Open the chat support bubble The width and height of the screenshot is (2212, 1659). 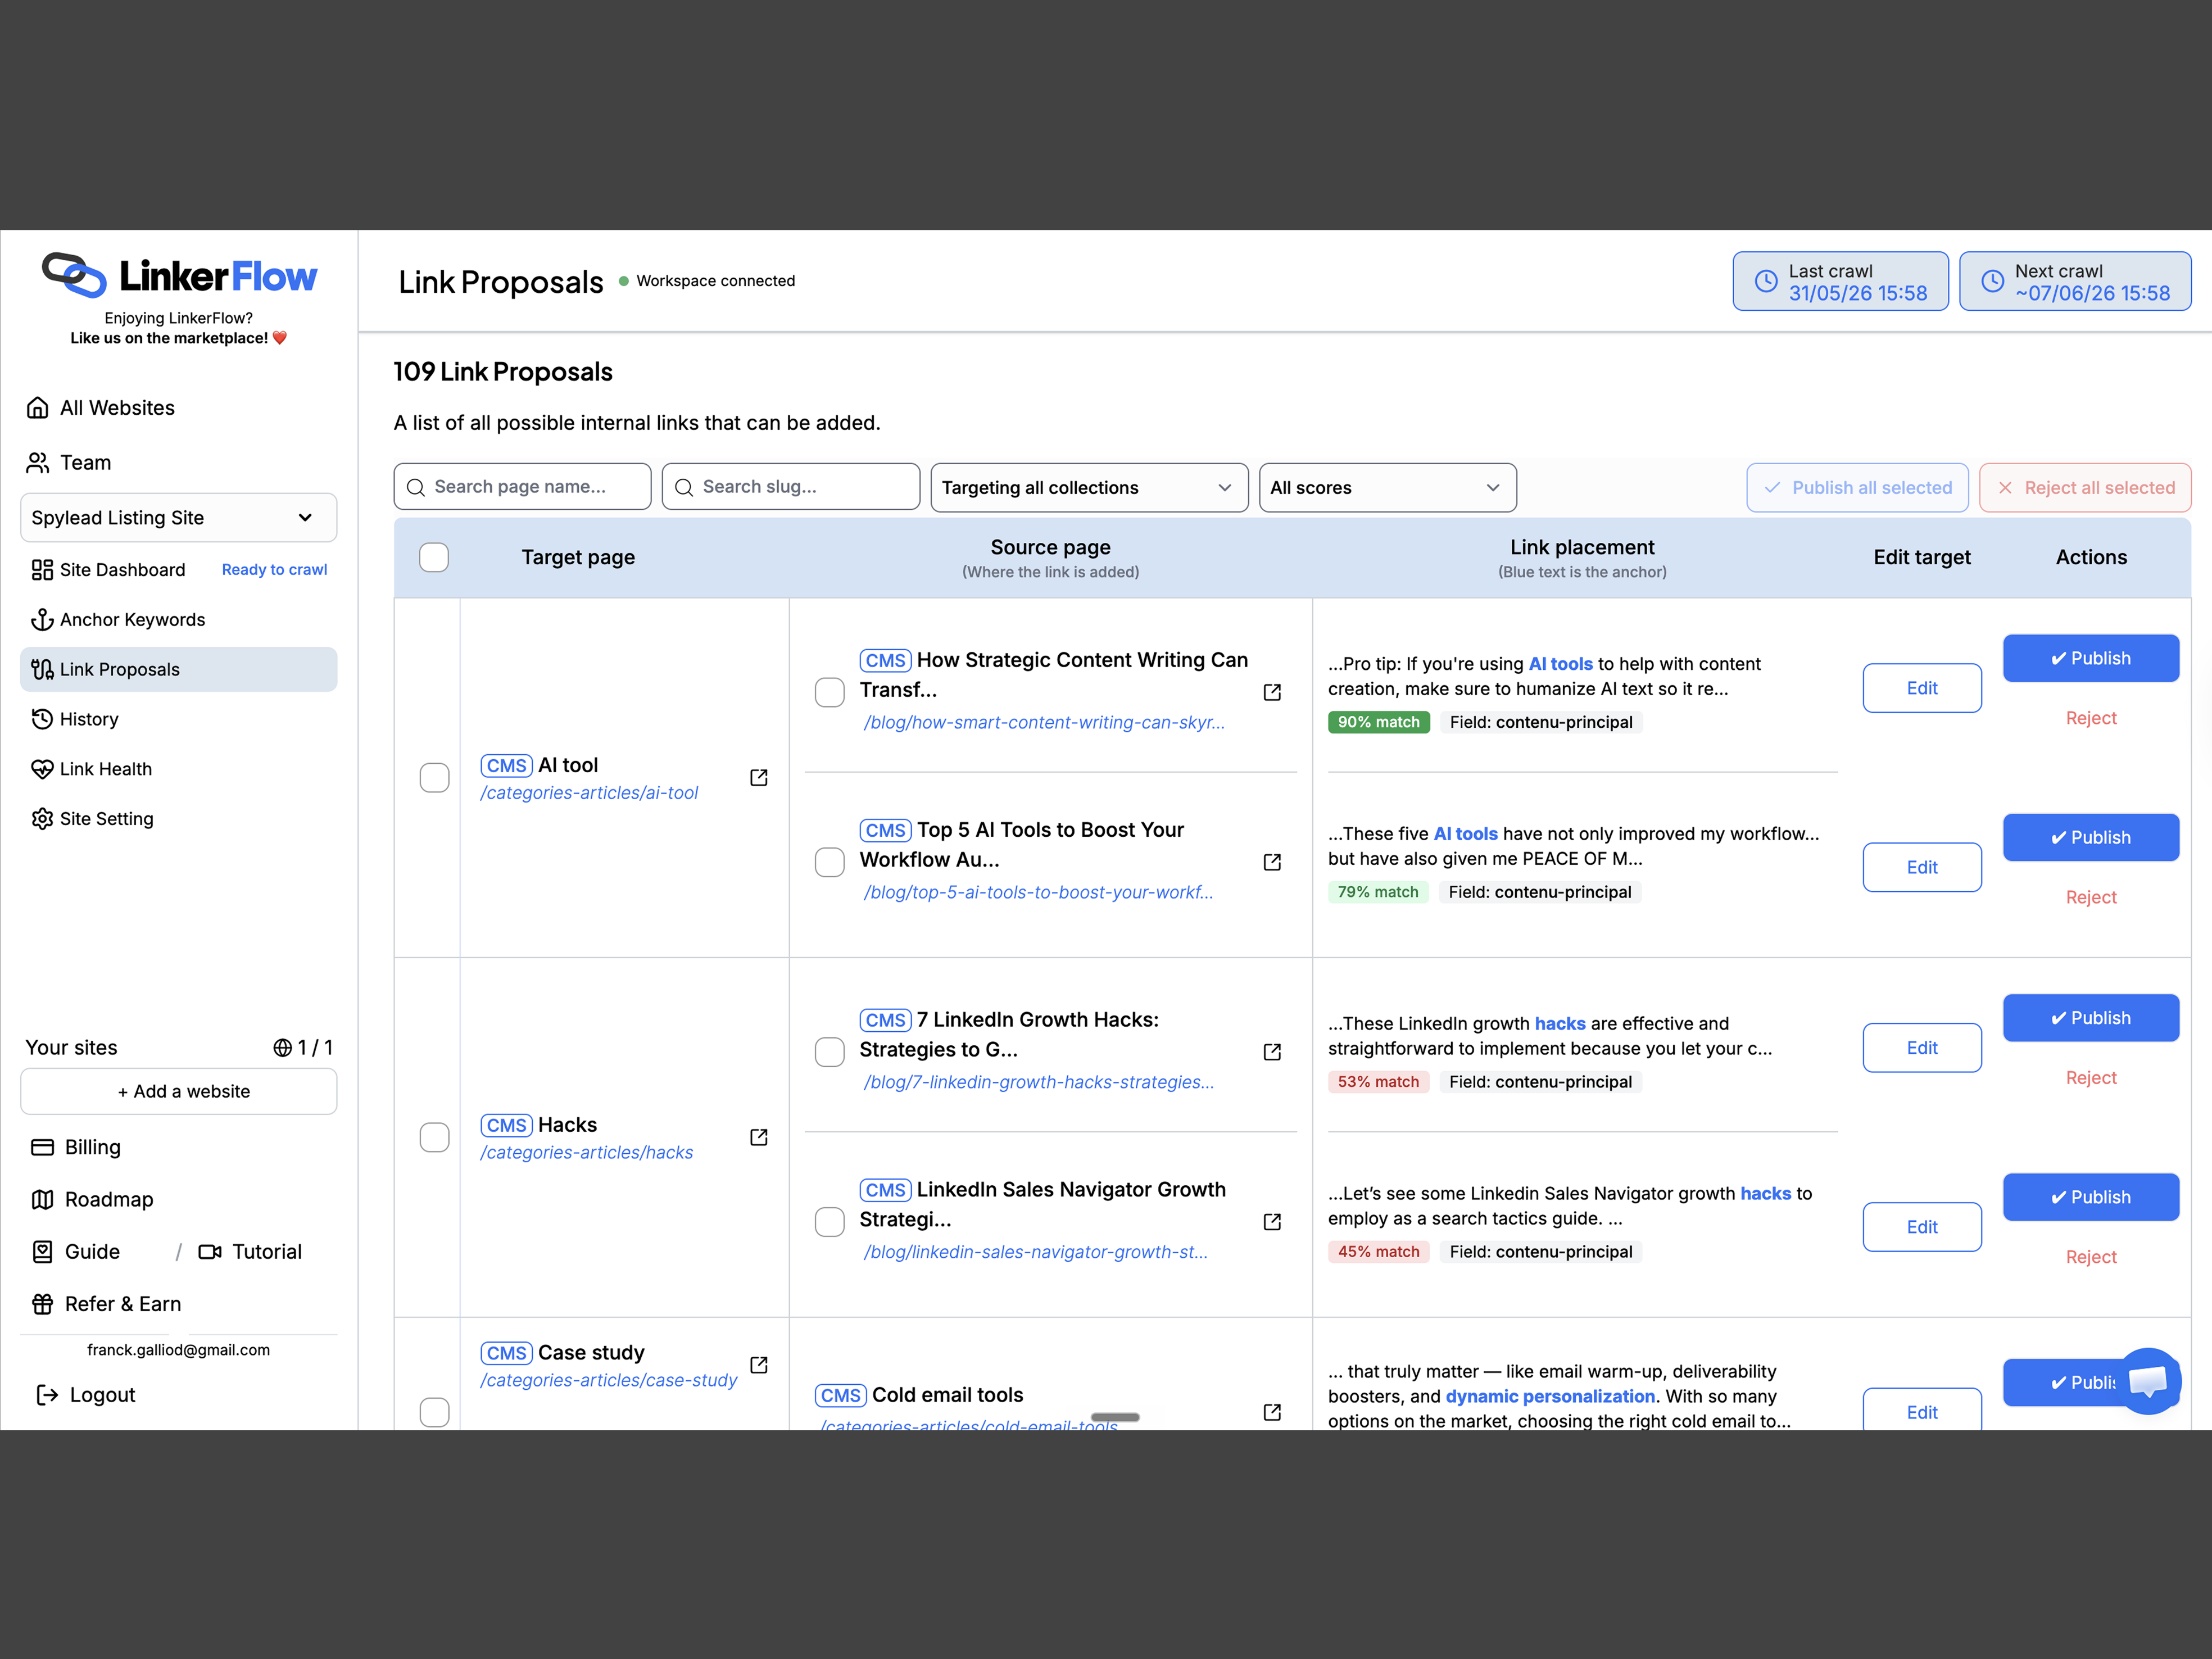pos(2148,1381)
